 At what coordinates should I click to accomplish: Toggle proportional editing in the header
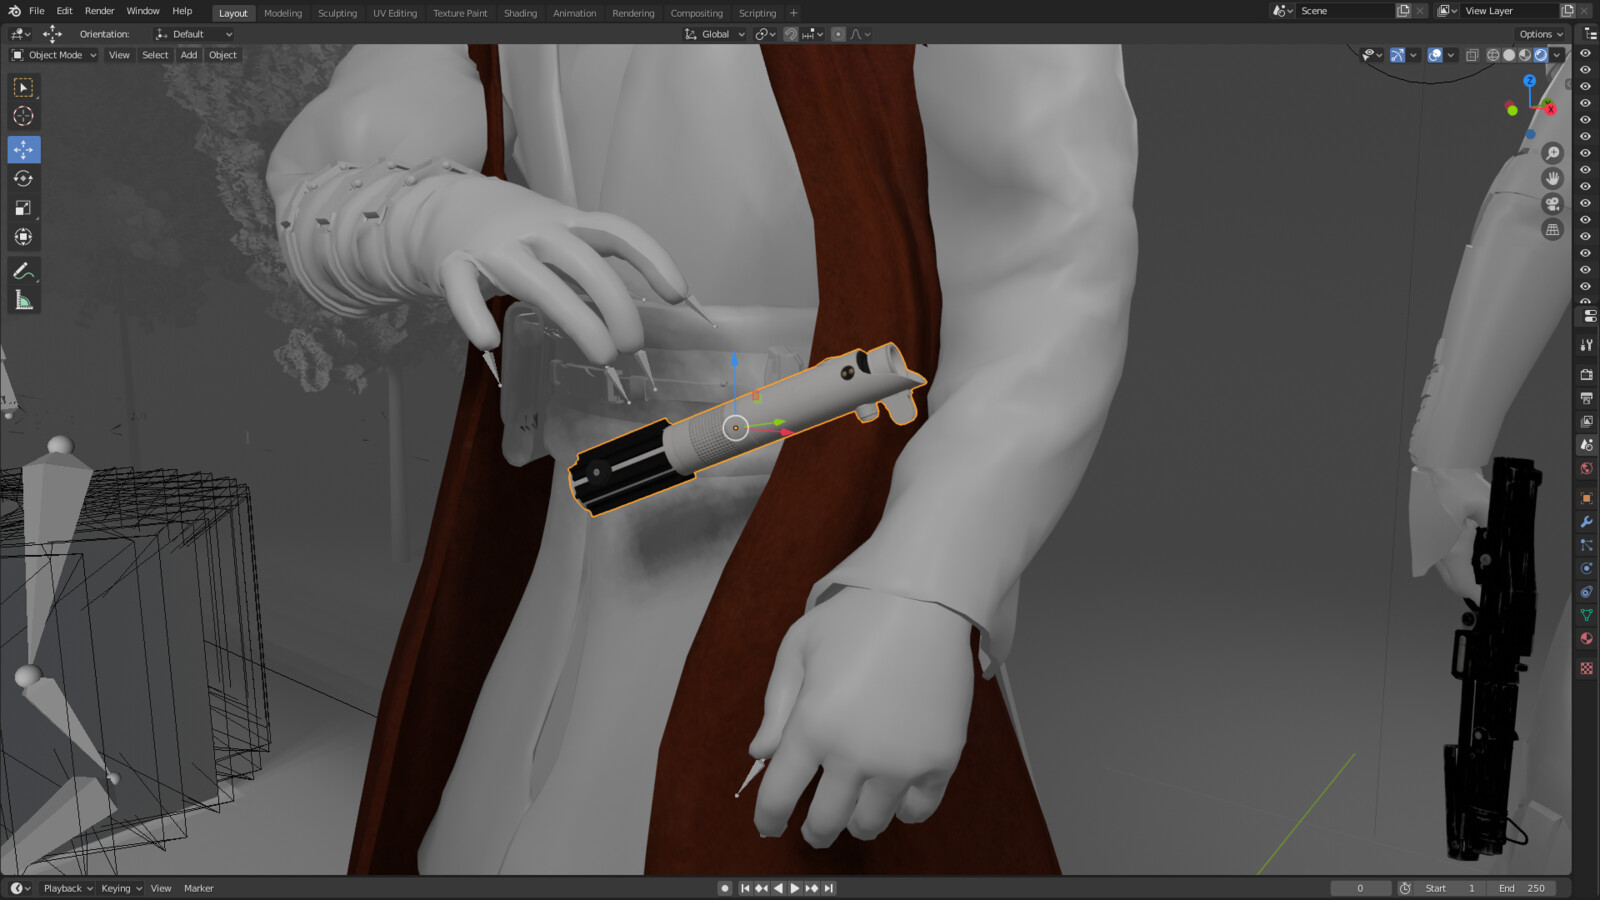(838, 34)
